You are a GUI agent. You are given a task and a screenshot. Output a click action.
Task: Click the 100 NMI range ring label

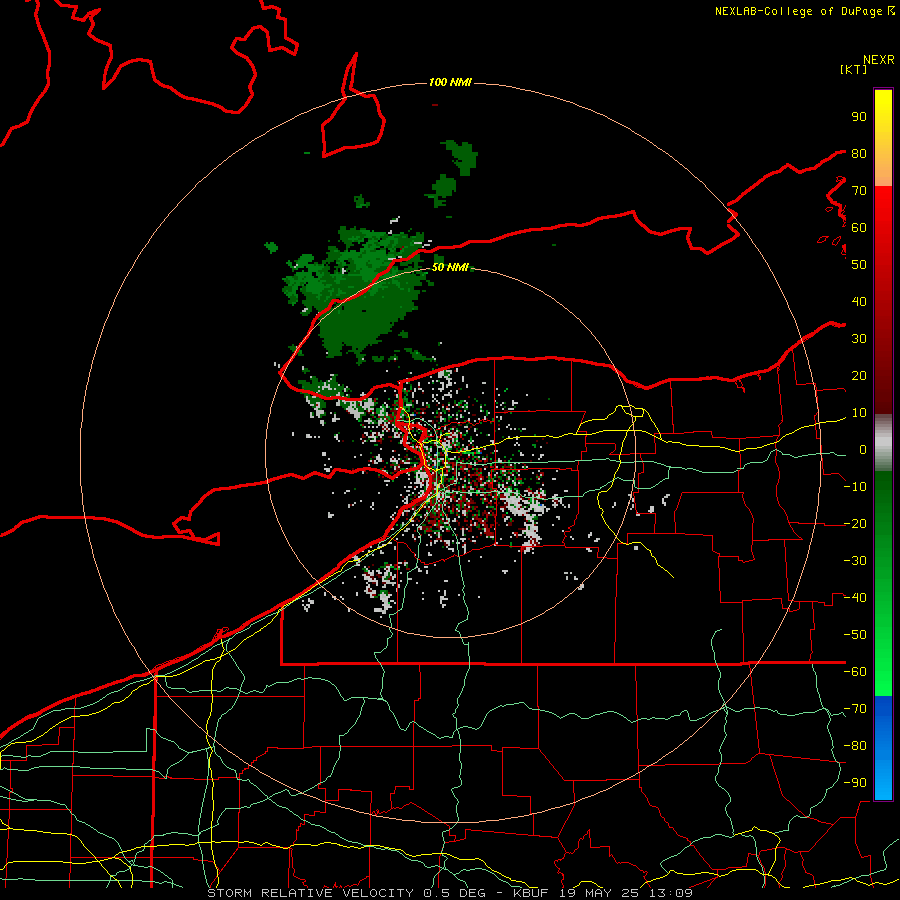pyautogui.click(x=450, y=83)
